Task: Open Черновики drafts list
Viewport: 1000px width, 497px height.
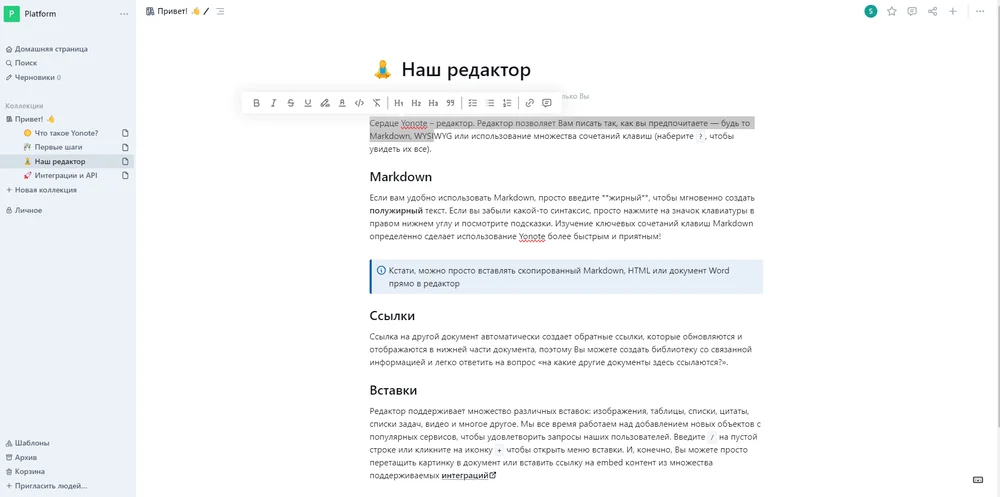Action: pos(38,77)
